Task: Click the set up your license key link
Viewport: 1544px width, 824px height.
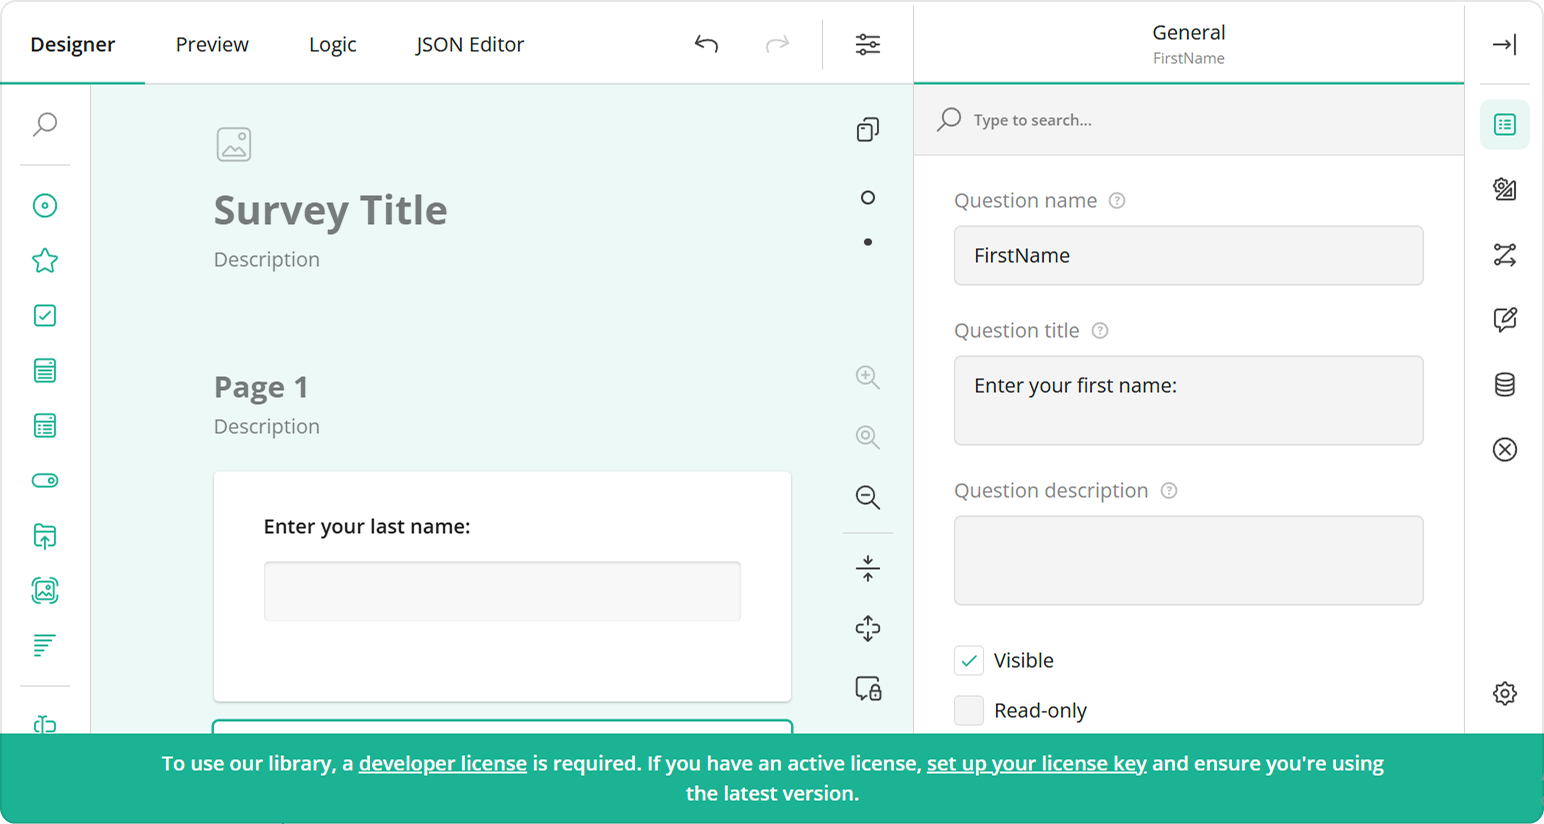Action: (1037, 763)
